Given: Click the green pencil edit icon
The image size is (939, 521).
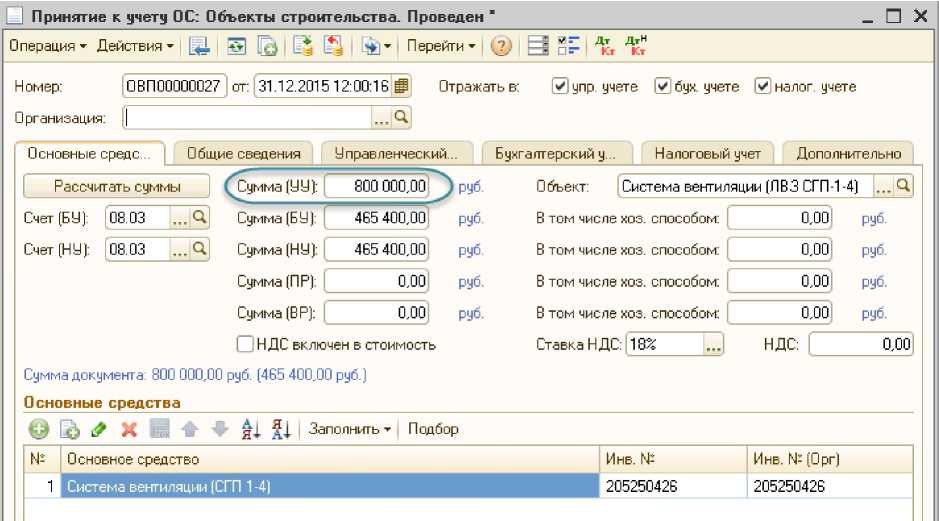Looking at the screenshot, I should pyautogui.click(x=98, y=429).
